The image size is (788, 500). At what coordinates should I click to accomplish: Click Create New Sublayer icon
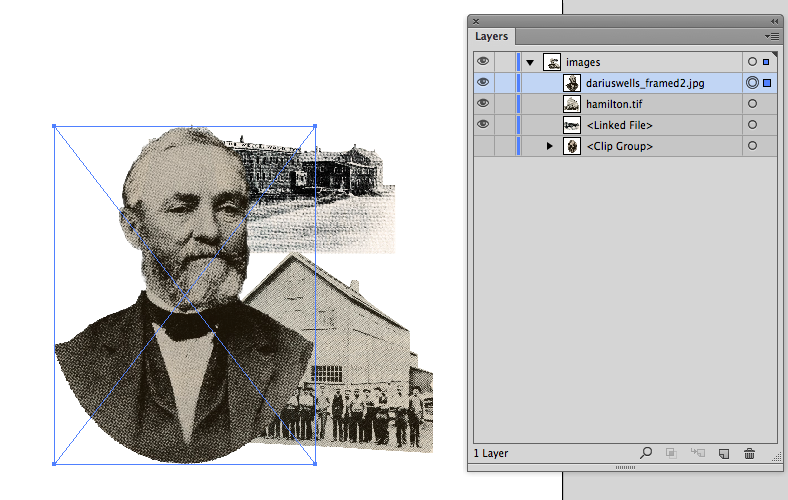click(x=698, y=453)
